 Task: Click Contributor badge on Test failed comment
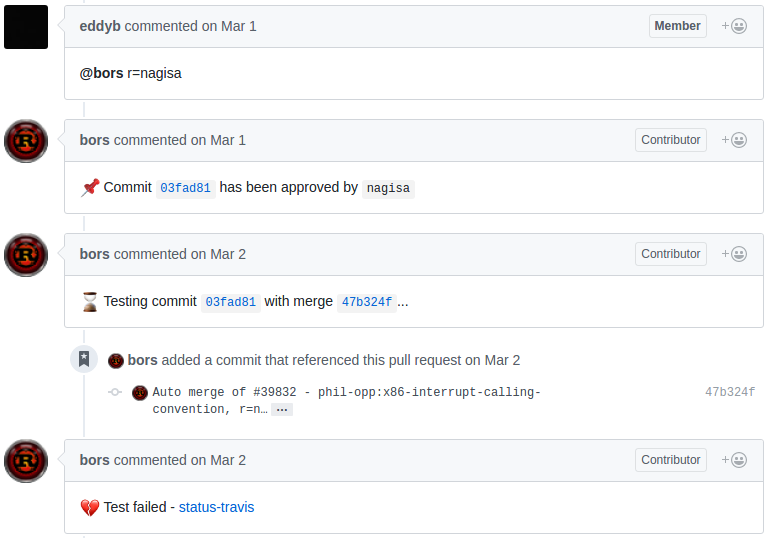point(671,460)
